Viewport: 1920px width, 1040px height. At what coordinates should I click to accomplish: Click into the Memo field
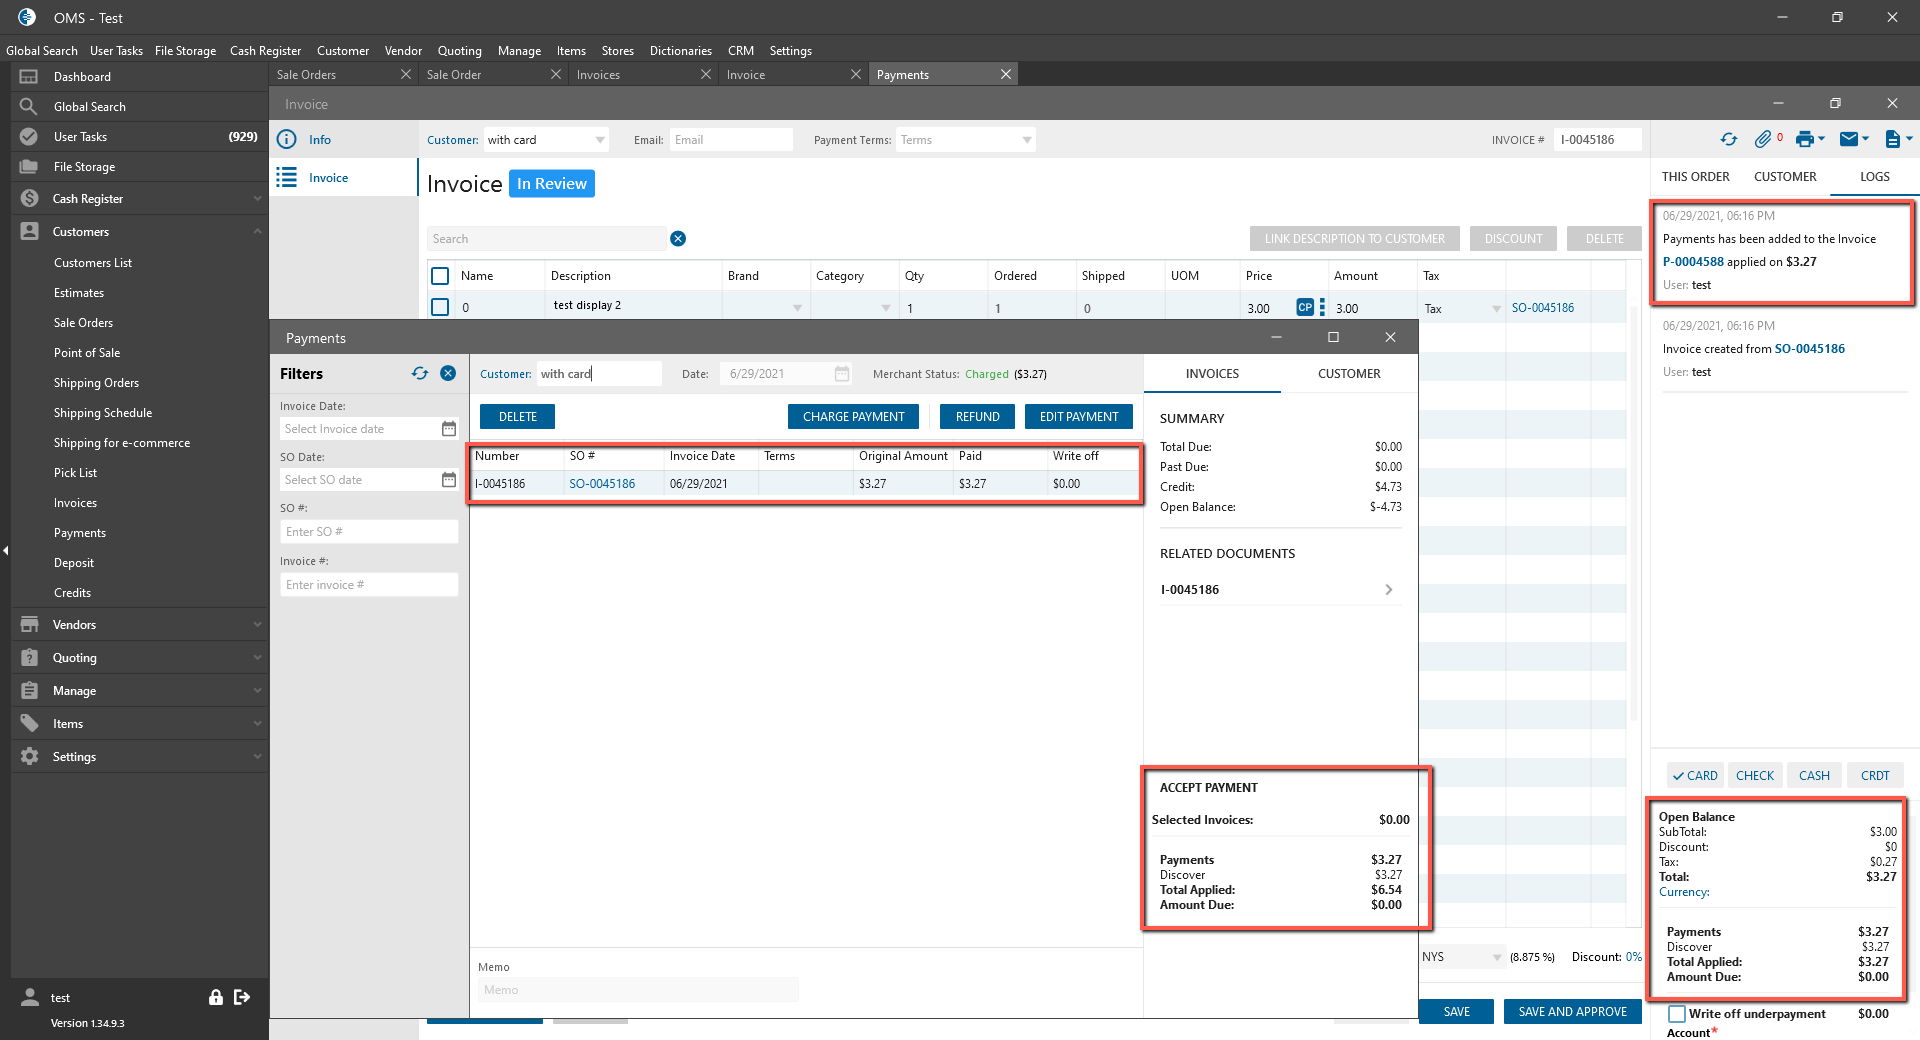pos(638,990)
